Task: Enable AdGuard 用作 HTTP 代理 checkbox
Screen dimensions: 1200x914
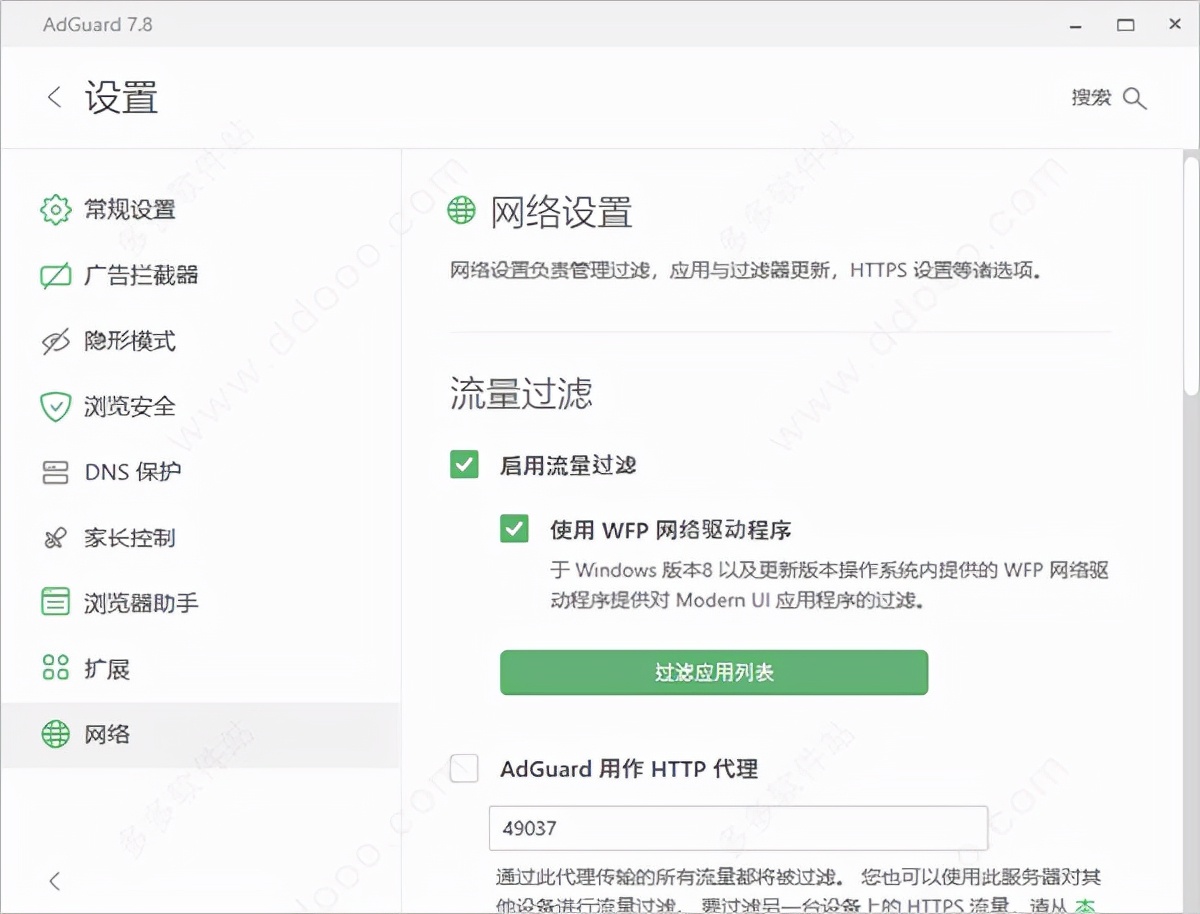Action: [464, 768]
